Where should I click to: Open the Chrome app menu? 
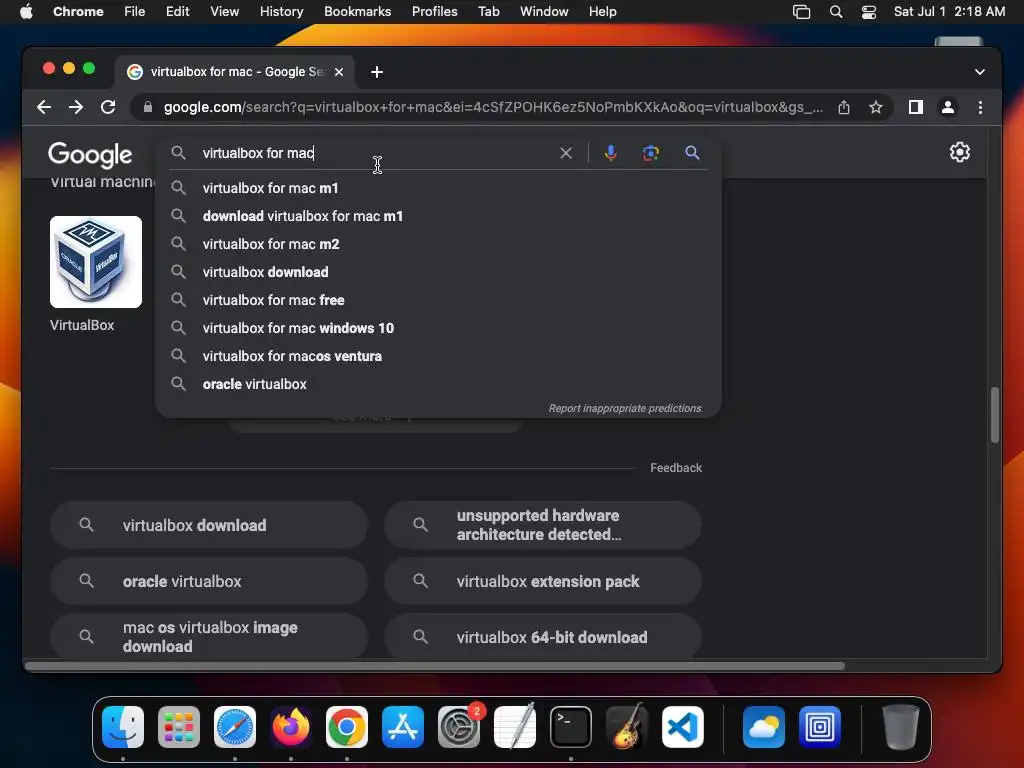[78, 12]
